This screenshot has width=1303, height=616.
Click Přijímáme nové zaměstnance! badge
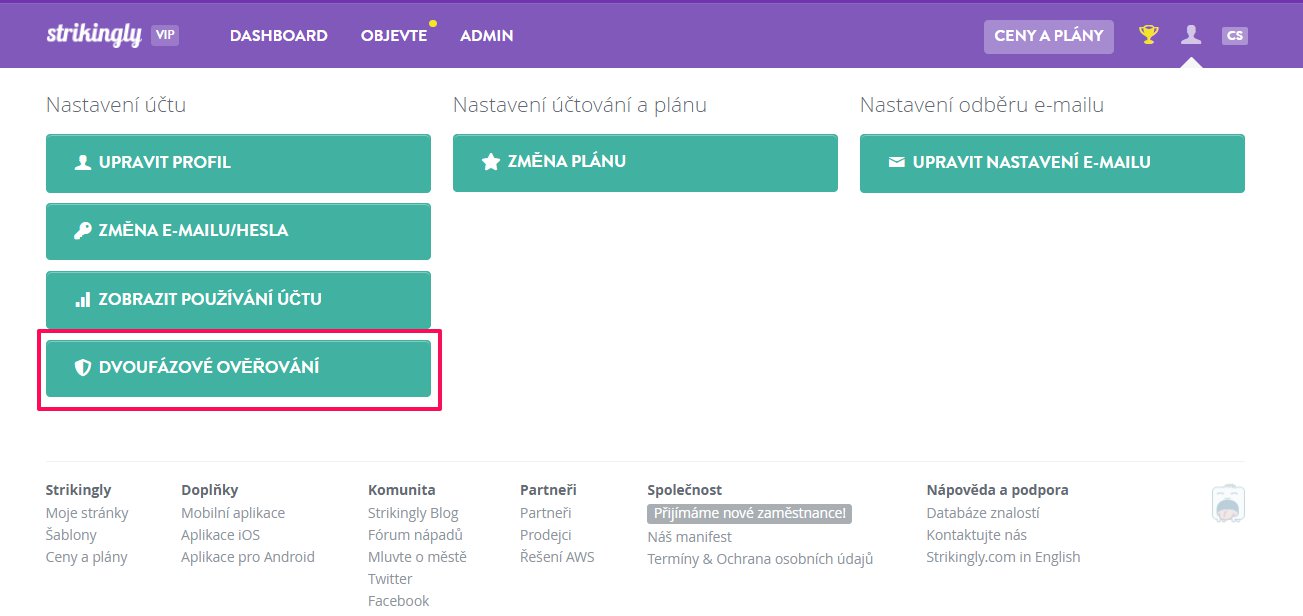pos(750,513)
